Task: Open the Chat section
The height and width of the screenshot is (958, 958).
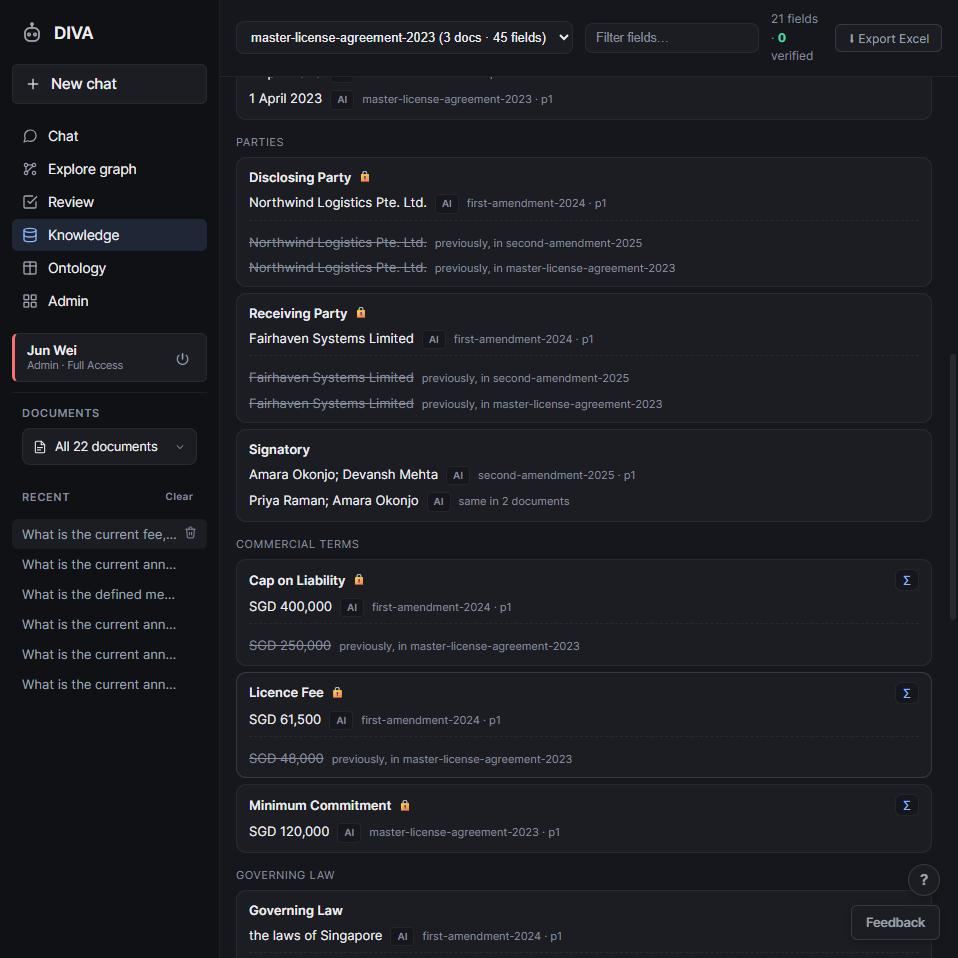Action: [x=109, y=136]
